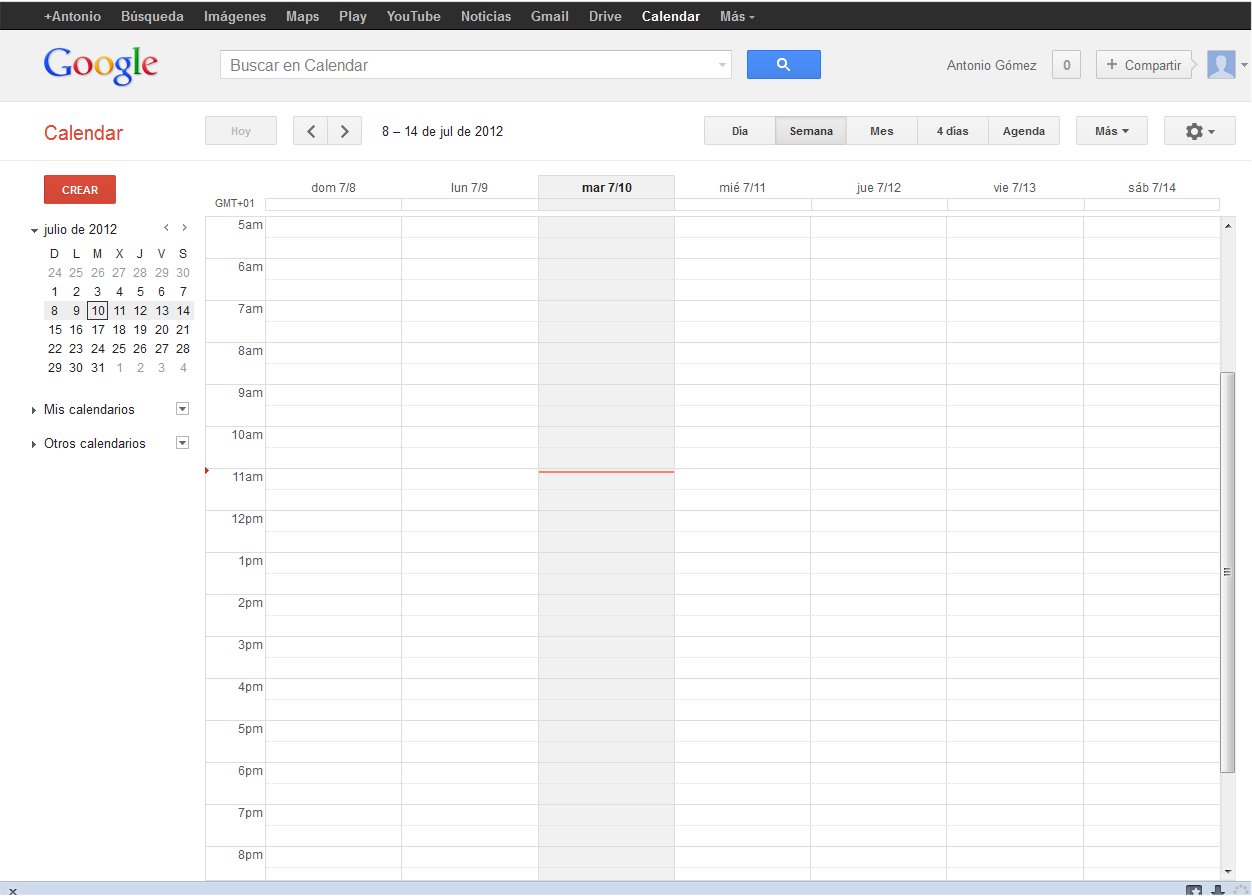Viewport: 1252px width, 896px height.
Task: Open search options dropdown arrow in search box
Action: (722, 66)
